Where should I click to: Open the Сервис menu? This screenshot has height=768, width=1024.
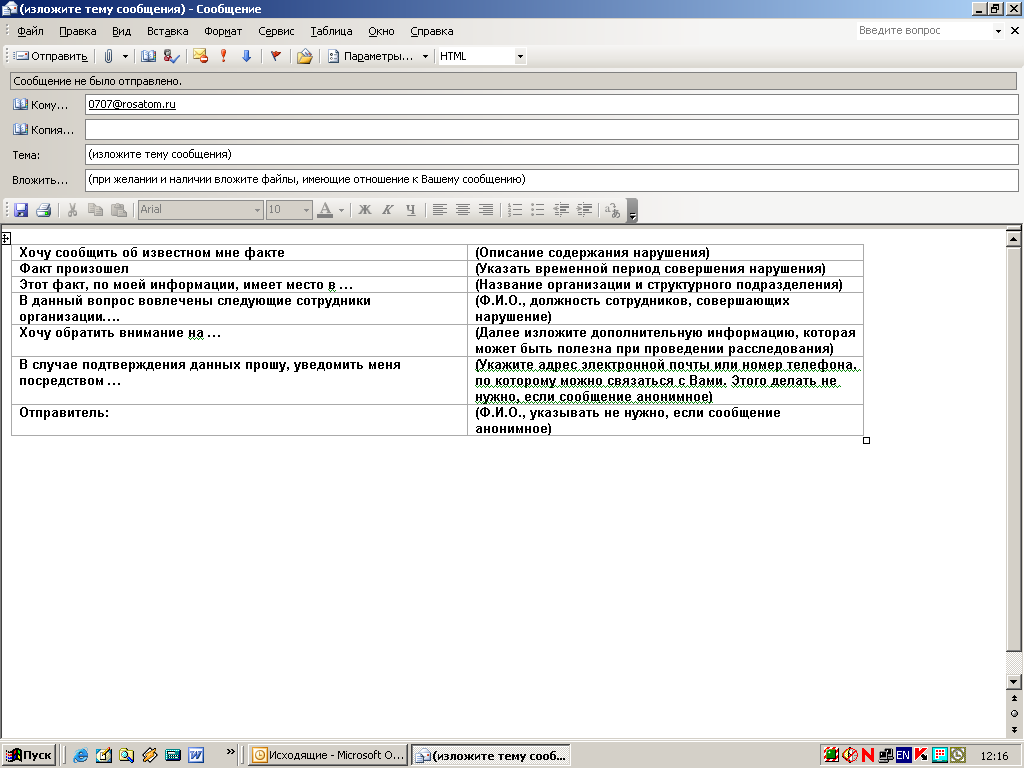[276, 31]
